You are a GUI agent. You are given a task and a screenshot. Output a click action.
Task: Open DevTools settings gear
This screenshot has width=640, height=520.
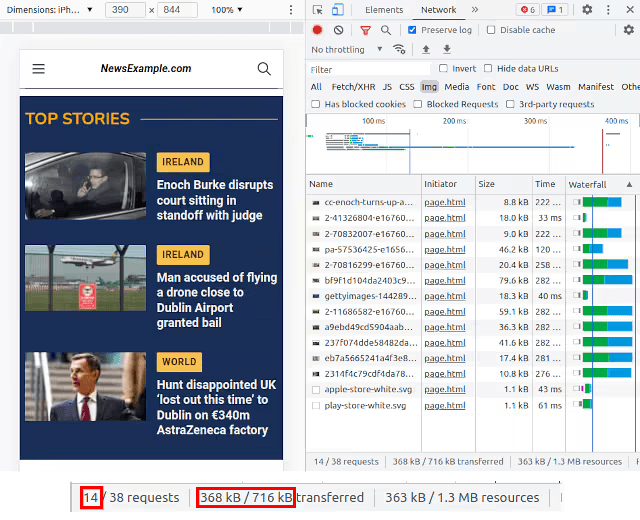point(587,10)
